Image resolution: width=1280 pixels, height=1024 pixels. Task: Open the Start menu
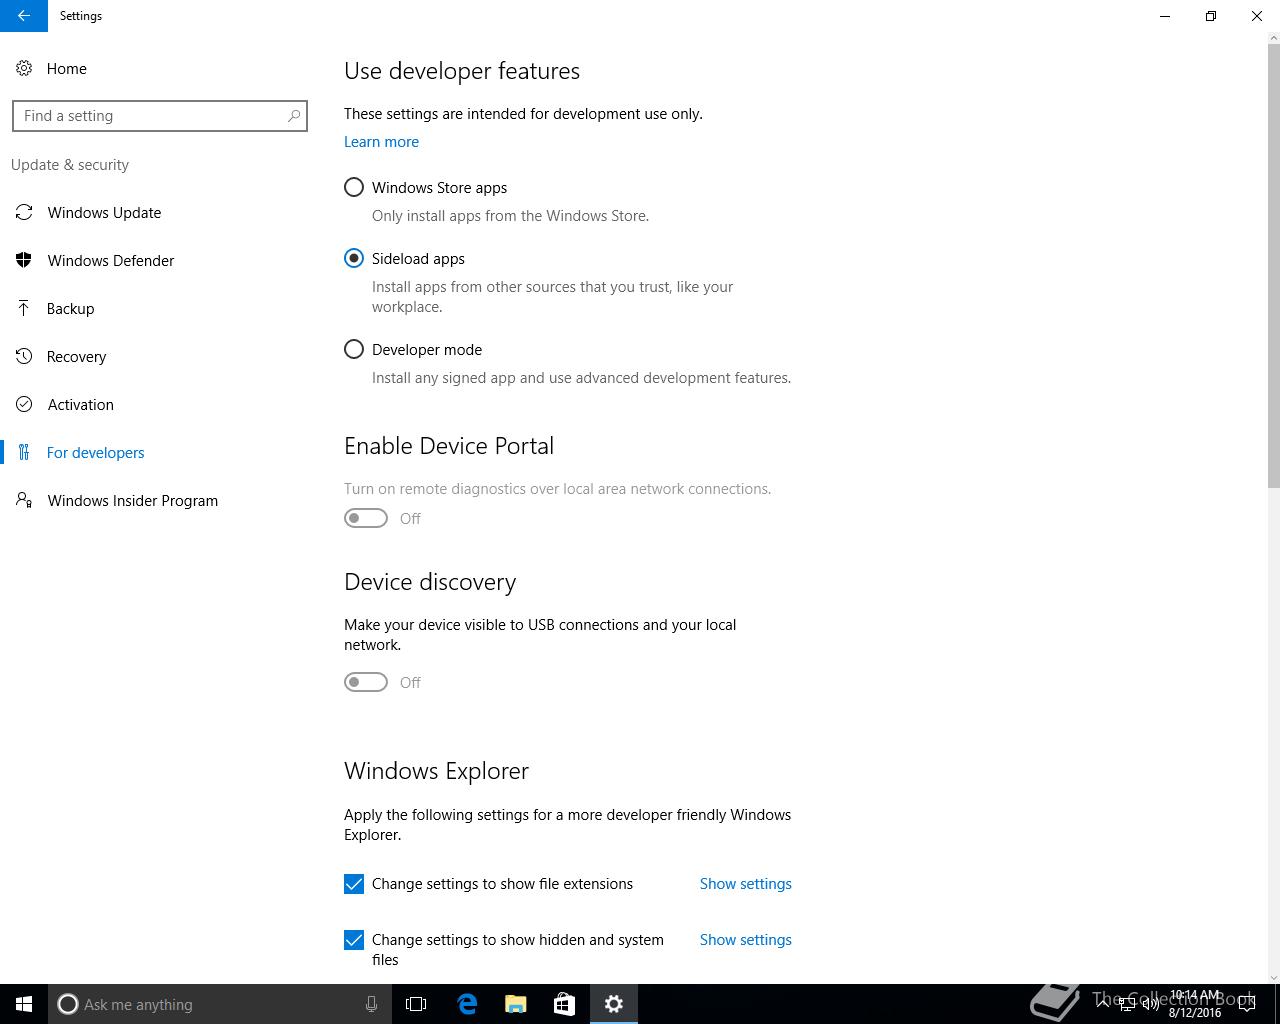(x=24, y=1004)
